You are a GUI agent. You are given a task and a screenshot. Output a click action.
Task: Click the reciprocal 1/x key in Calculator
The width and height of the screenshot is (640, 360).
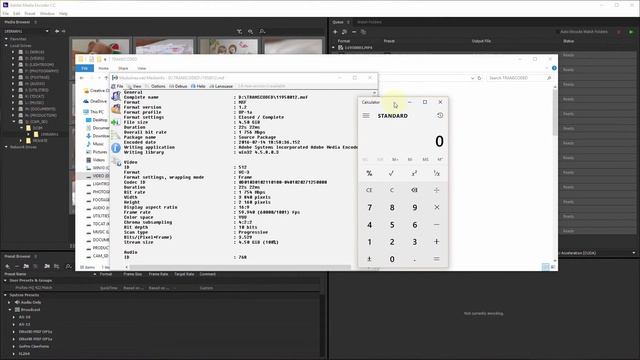click(x=437, y=173)
